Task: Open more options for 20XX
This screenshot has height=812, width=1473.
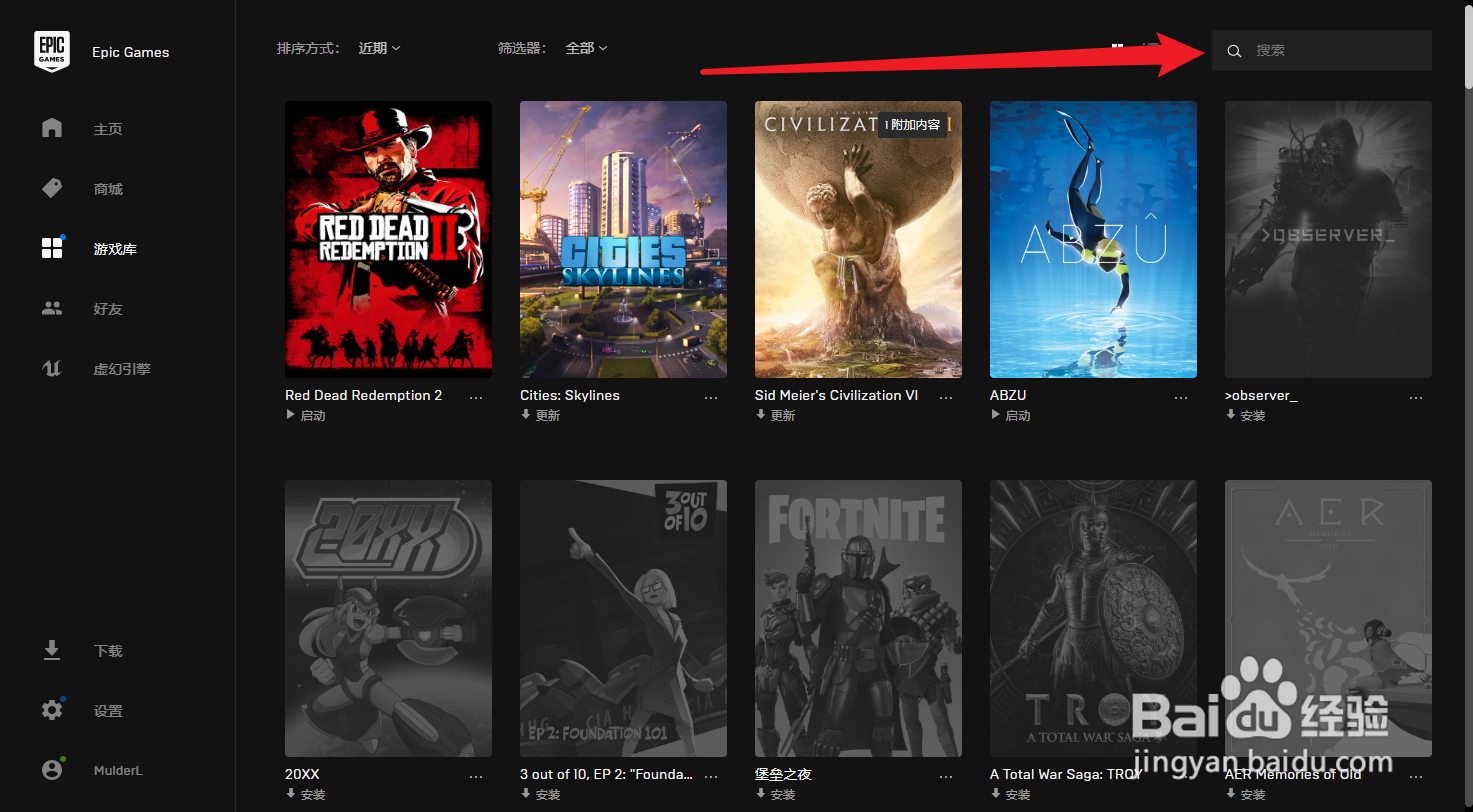Action: [476, 776]
